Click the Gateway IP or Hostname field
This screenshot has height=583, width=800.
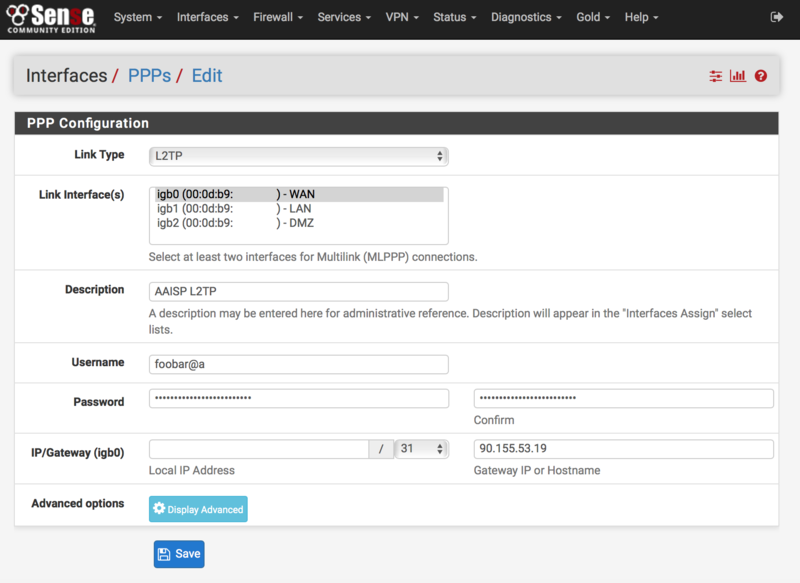623,449
